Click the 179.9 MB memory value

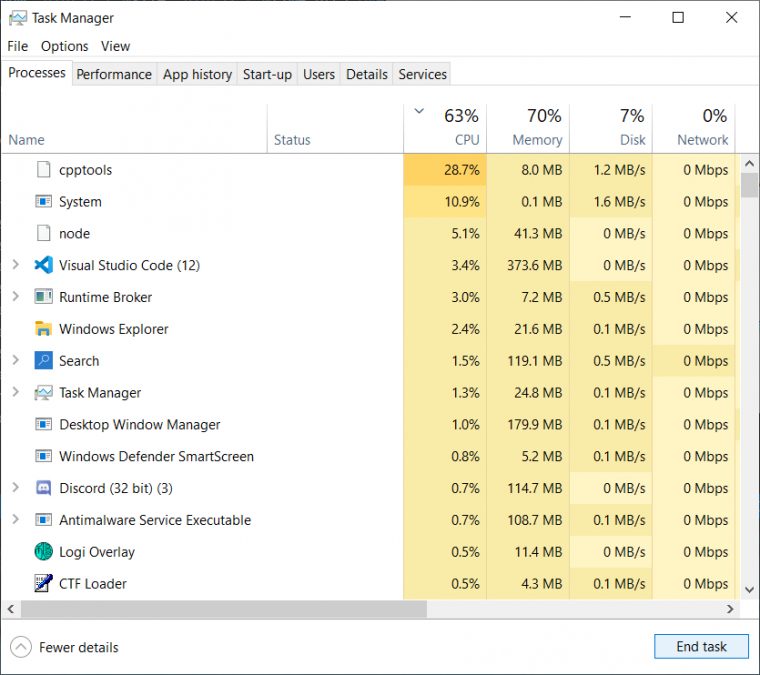[535, 424]
